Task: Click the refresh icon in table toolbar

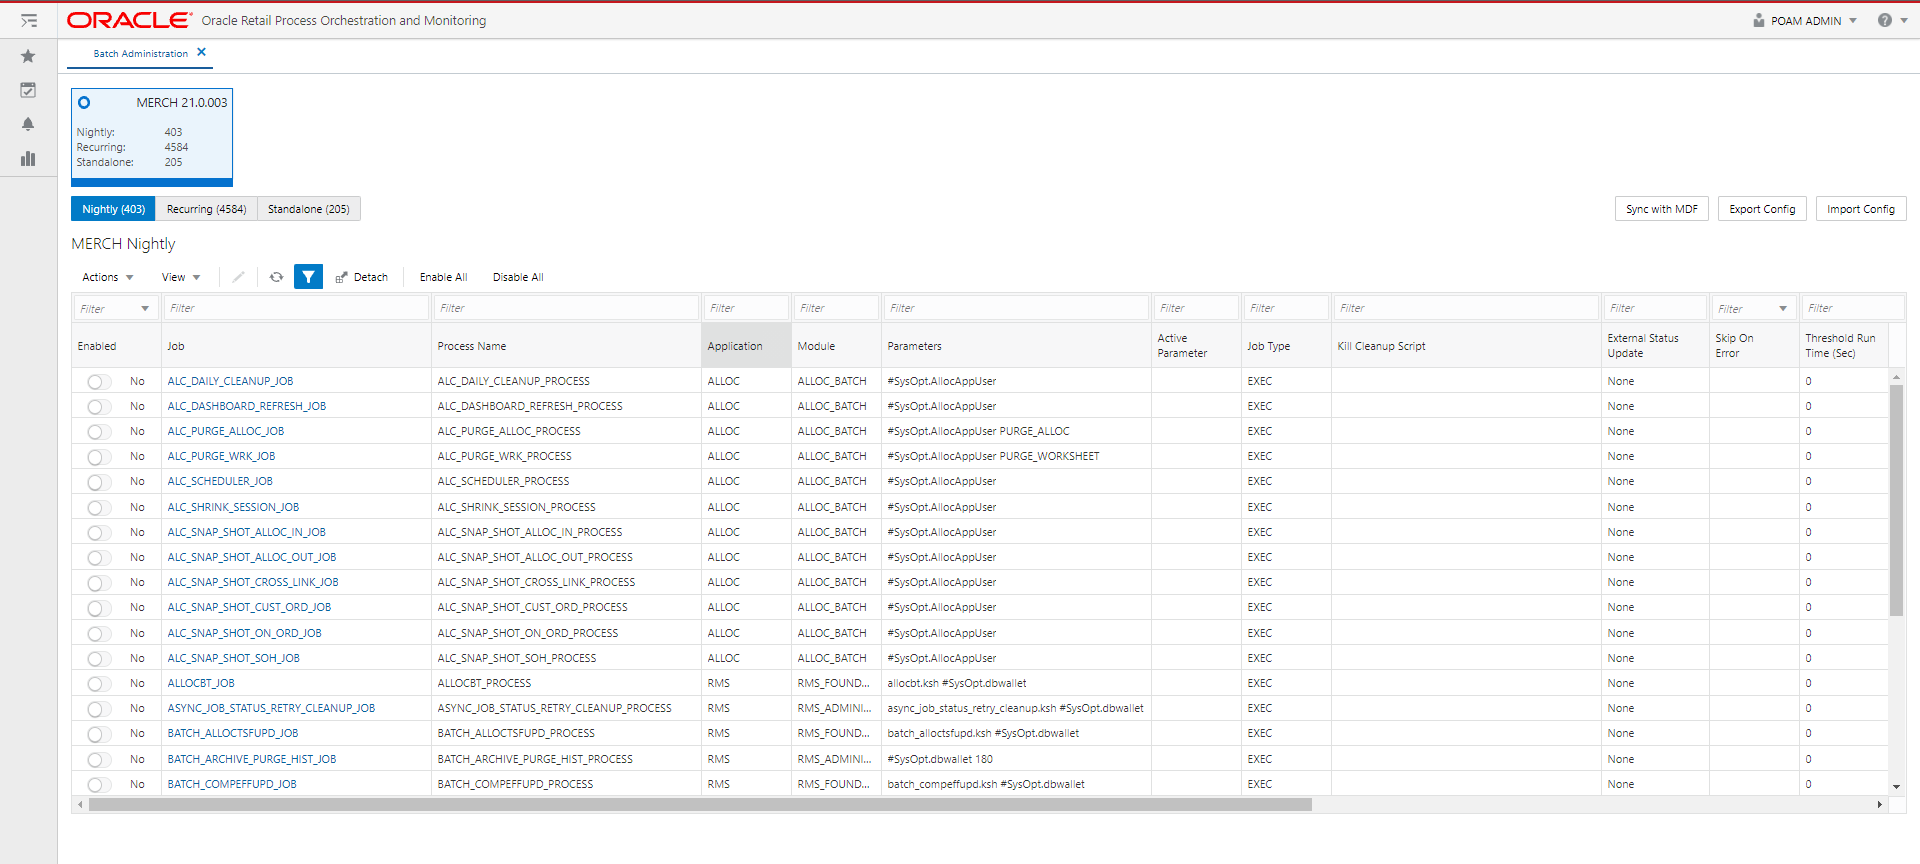Action: coord(276,277)
